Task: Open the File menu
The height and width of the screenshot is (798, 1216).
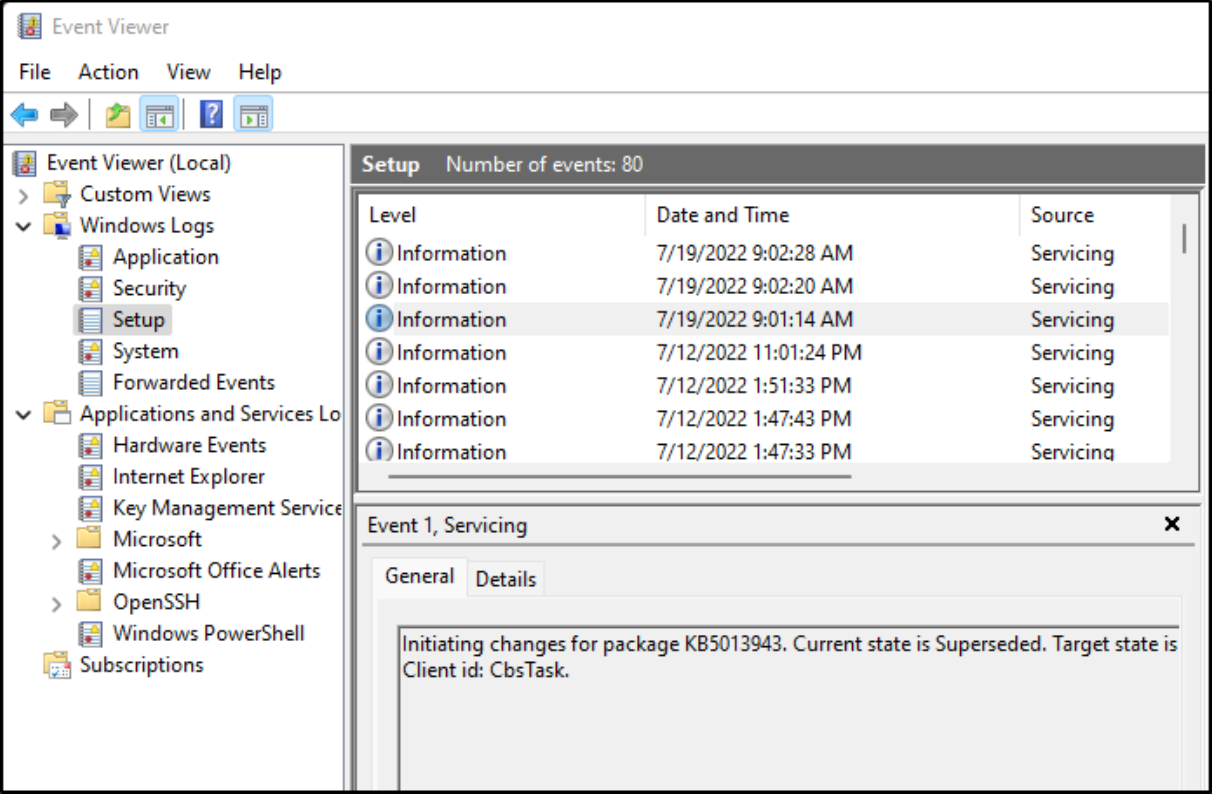Action: click(x=35, y=72)
